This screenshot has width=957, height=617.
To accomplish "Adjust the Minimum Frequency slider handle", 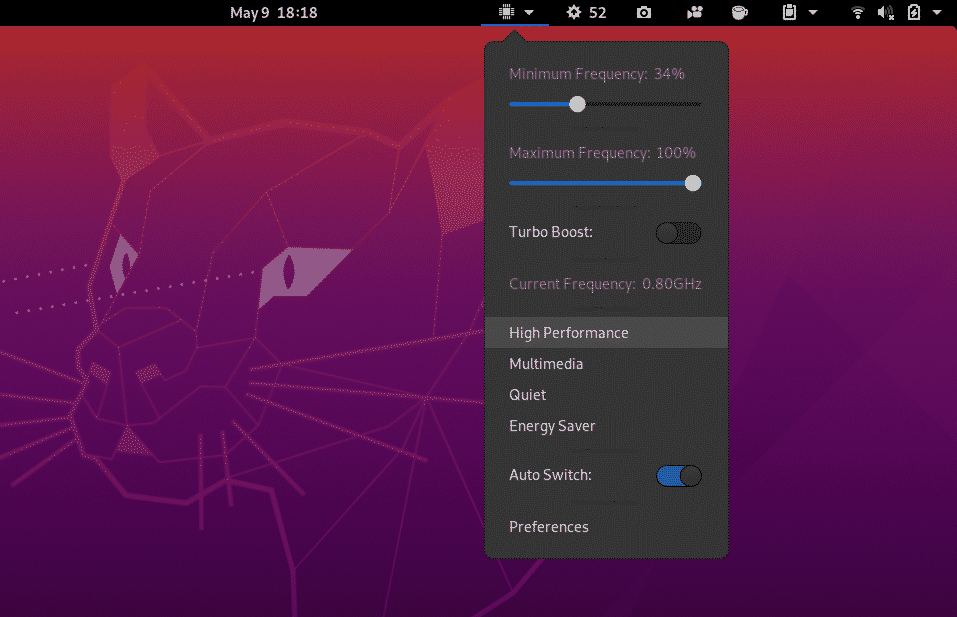I will coord(577,104).
